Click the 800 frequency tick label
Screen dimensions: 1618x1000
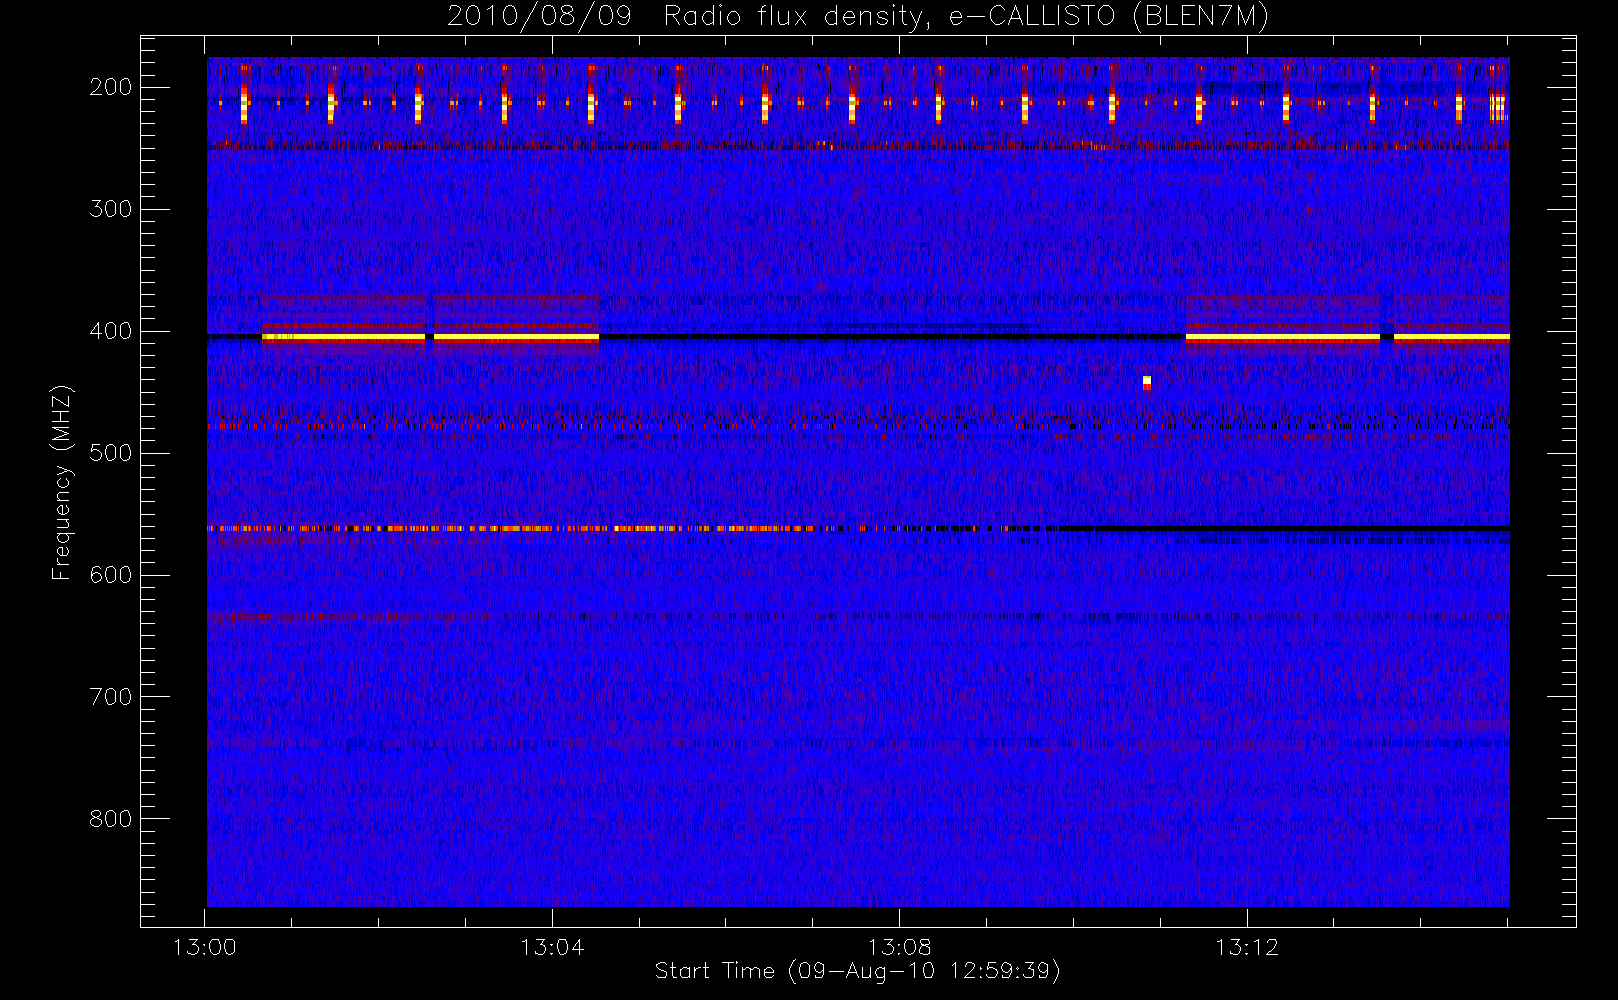[x=111, y=819]
